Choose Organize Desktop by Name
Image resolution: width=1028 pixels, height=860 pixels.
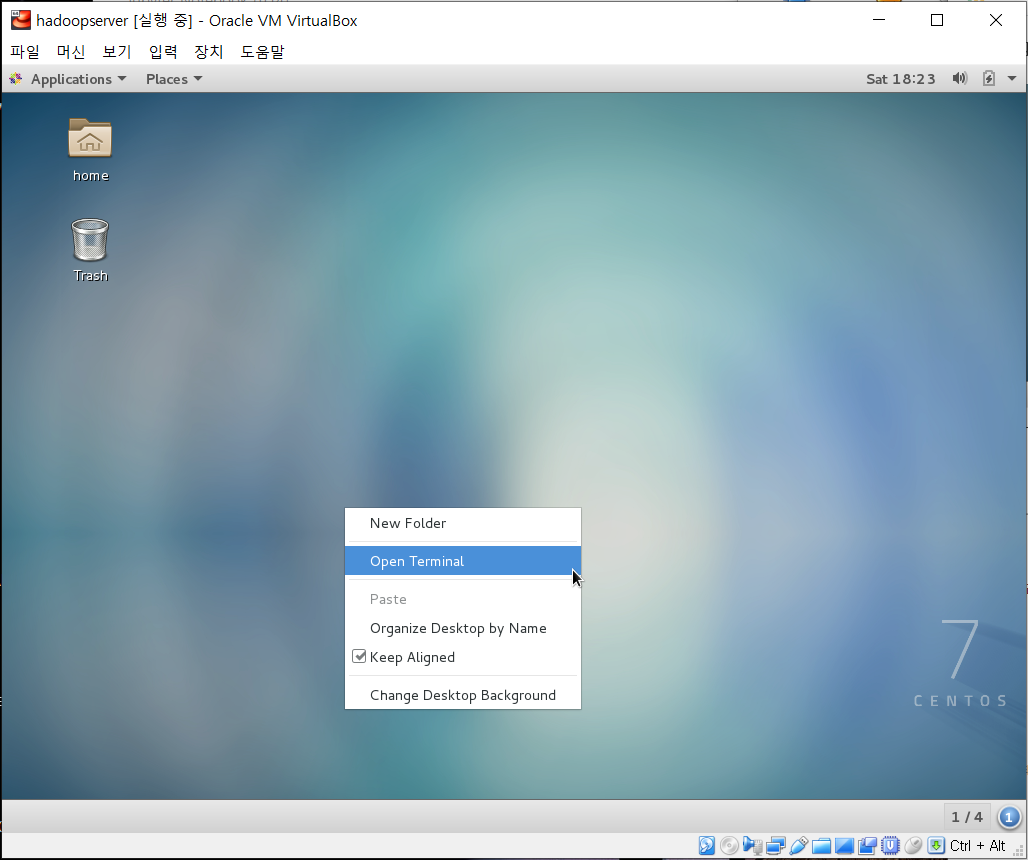[x=463, y=628]
